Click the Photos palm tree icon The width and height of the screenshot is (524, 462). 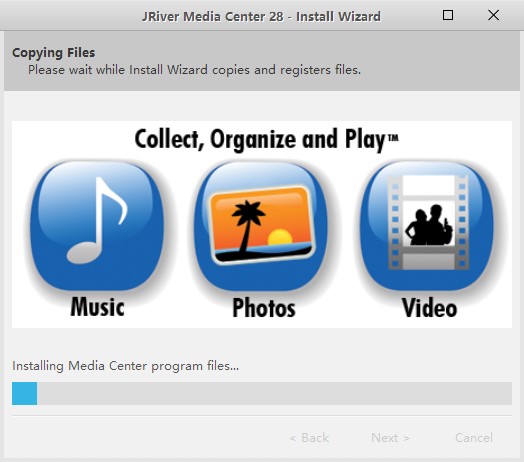click(x=261, y=226)
